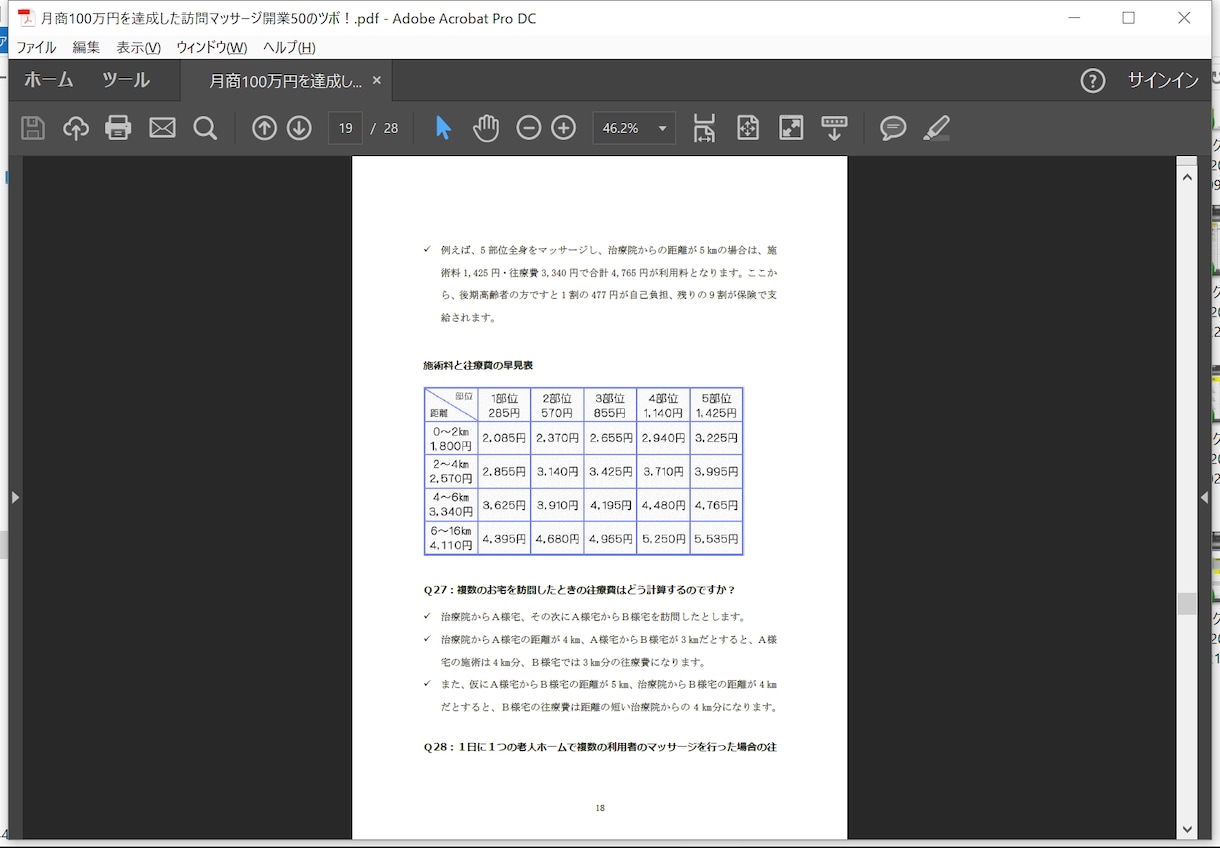Choose the Selection arrow tool
This screenshot has height=848, width=1220.
pos(444,128)
